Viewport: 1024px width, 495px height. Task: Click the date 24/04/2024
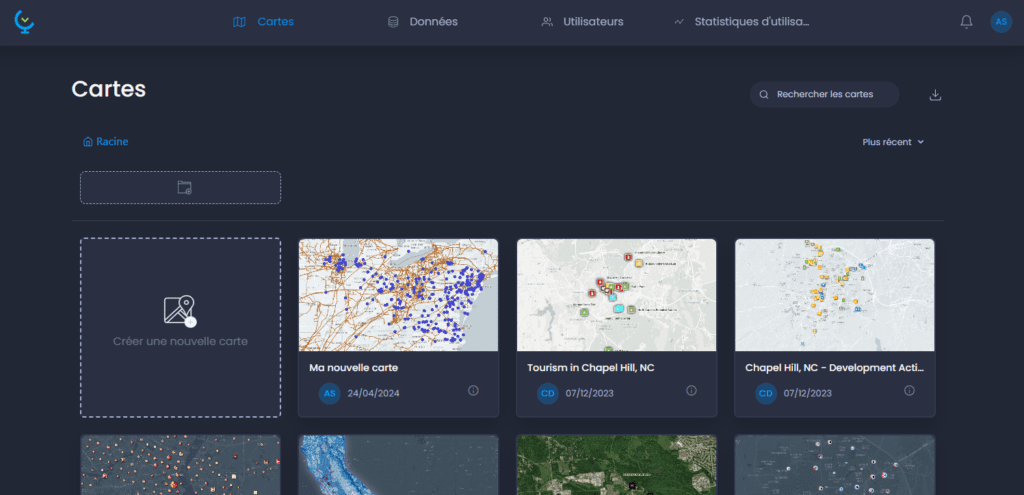[x=374, y=393]
